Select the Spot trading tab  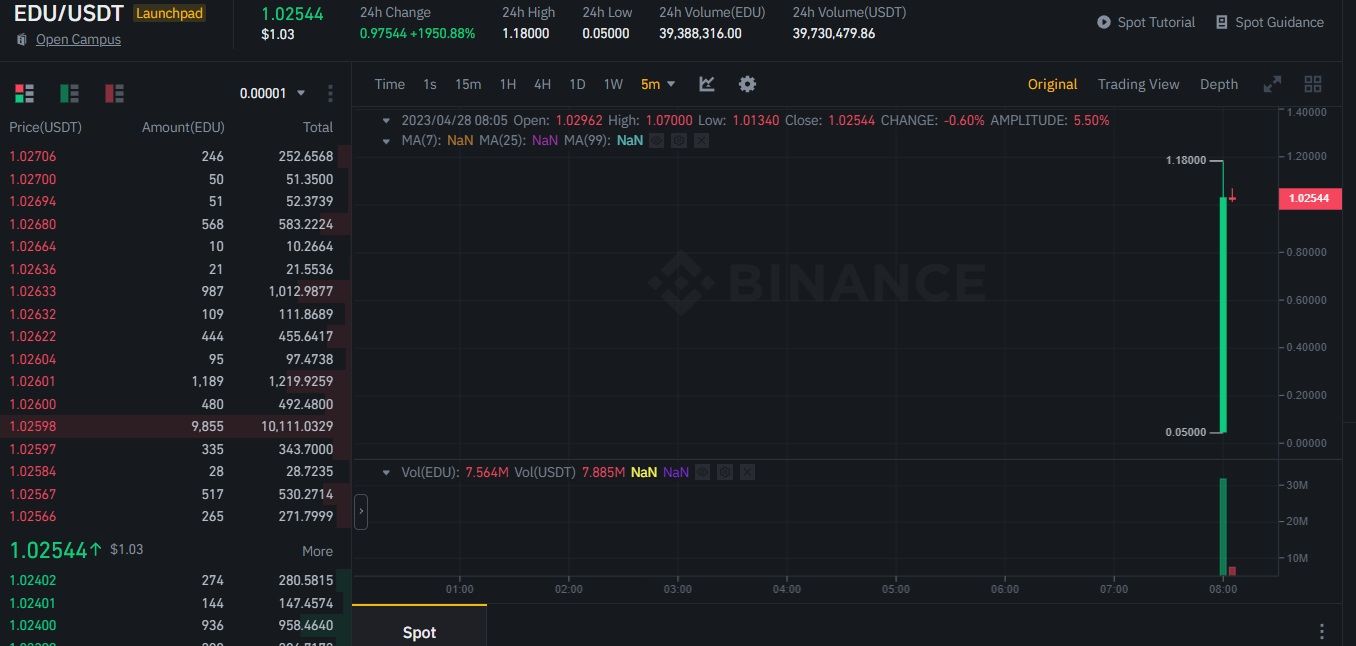coord(419,632)
